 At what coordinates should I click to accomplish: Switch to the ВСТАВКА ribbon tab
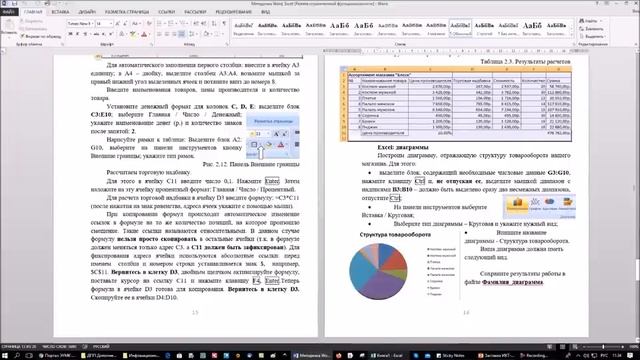pos(60,12)
